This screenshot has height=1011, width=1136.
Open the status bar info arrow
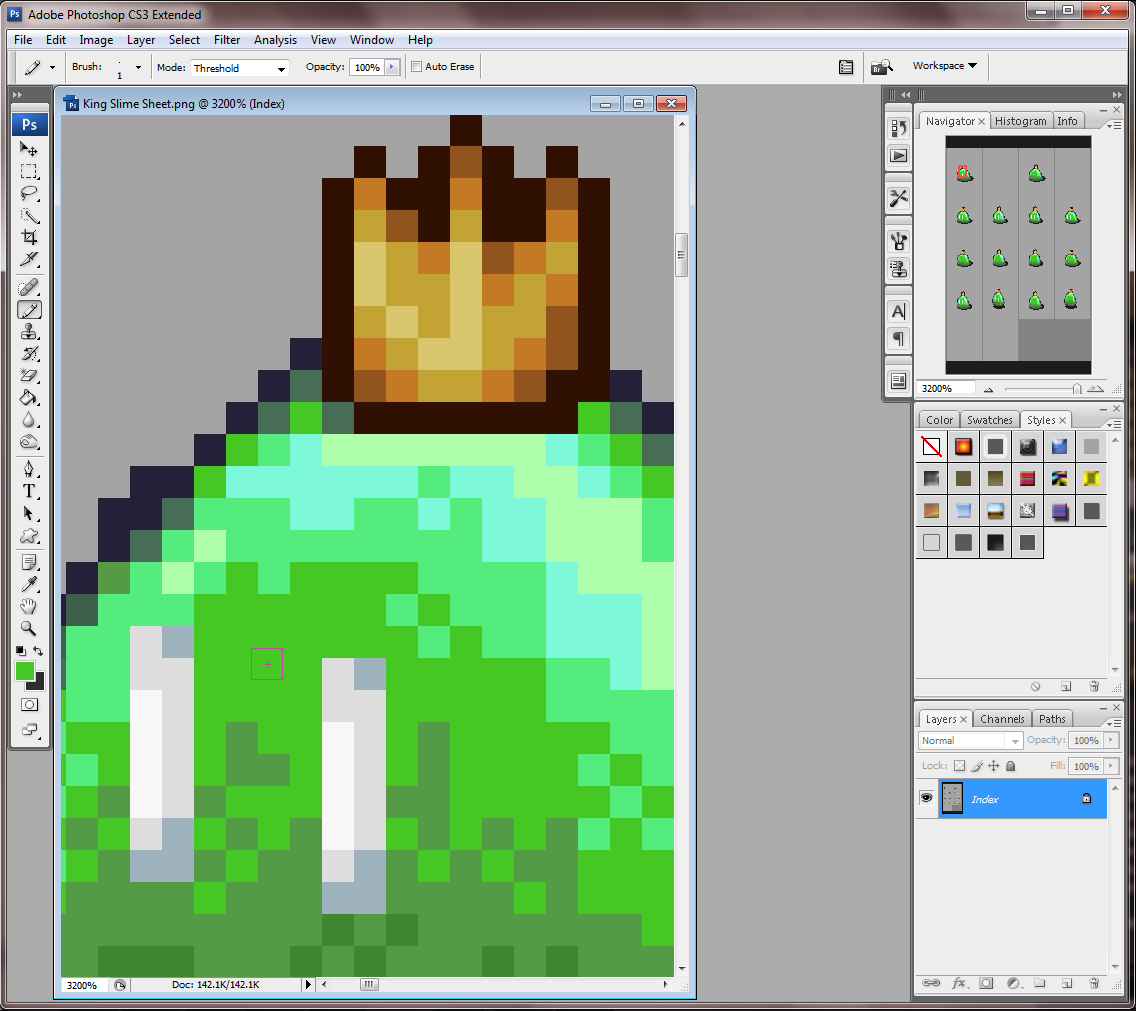pyautogui.click(x=308, y=984)
